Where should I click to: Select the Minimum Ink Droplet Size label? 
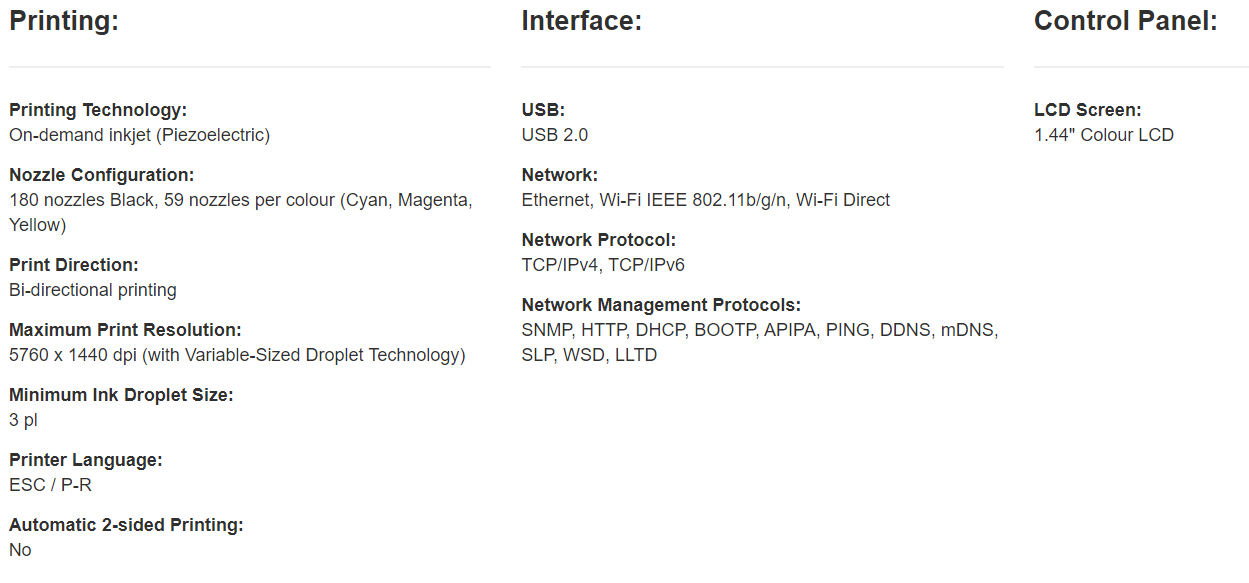pyautogui.click(x=121, y=395)
